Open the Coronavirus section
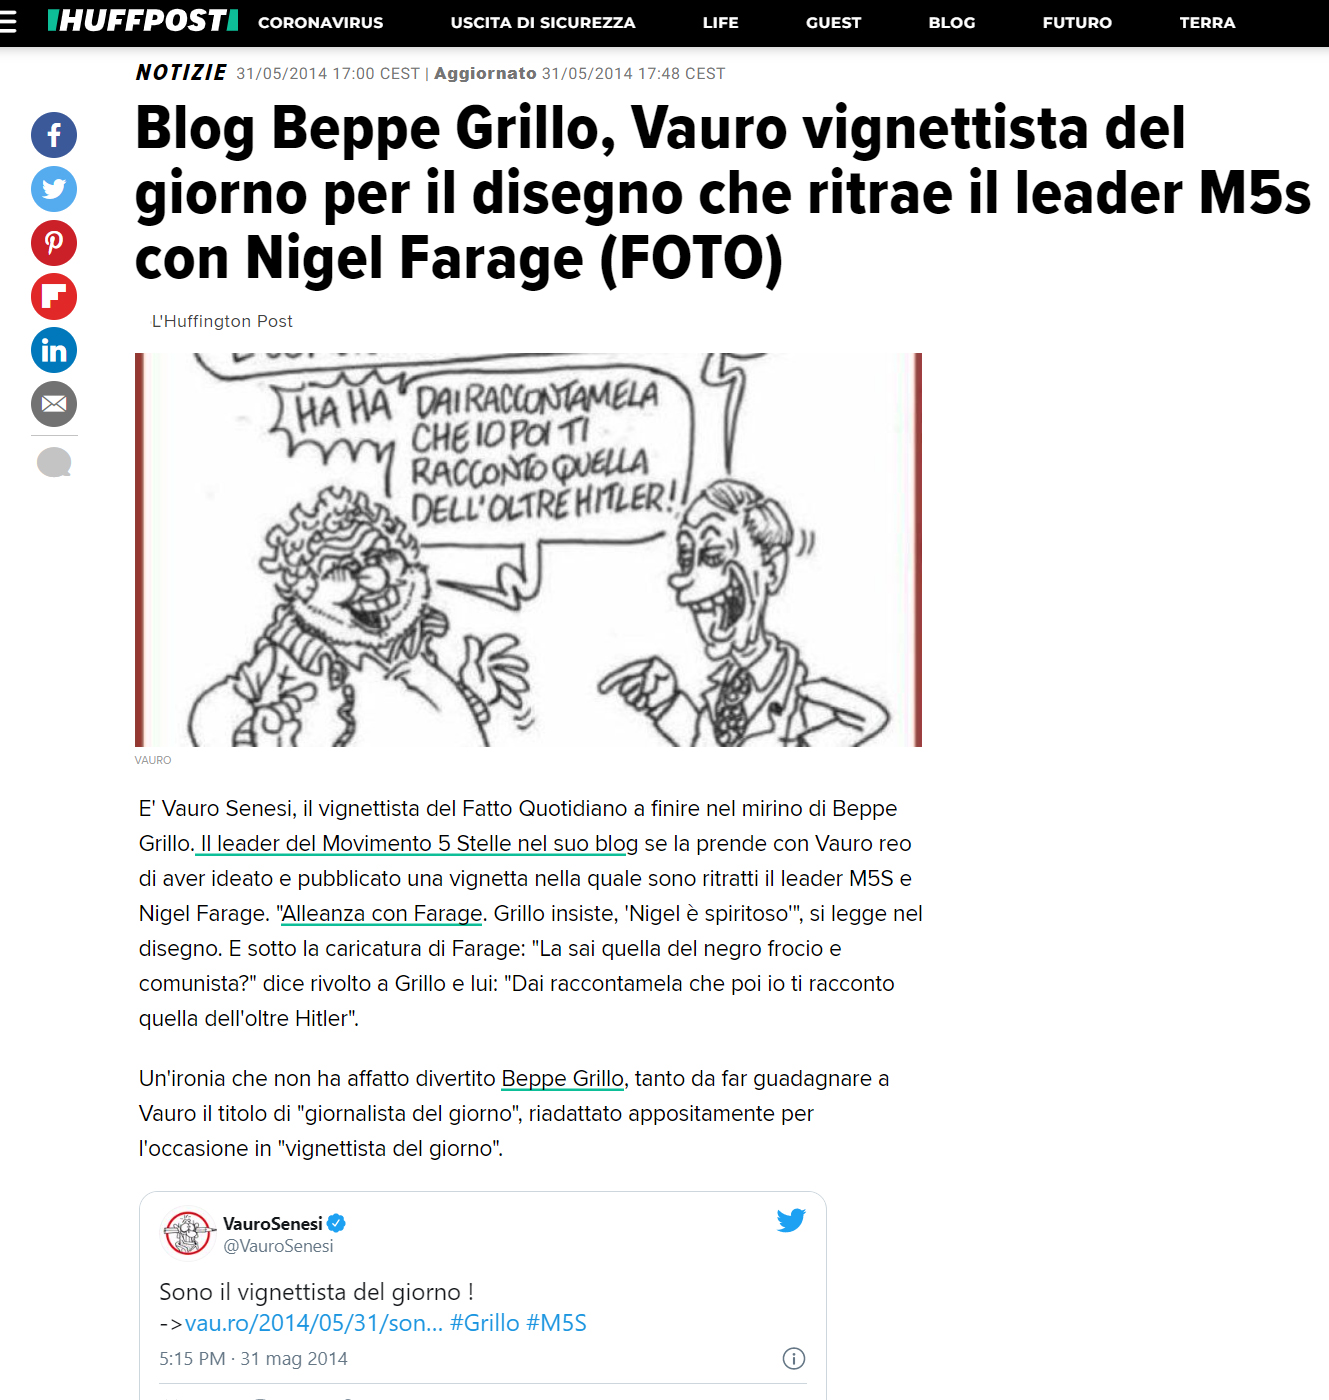 coord(321,22)
